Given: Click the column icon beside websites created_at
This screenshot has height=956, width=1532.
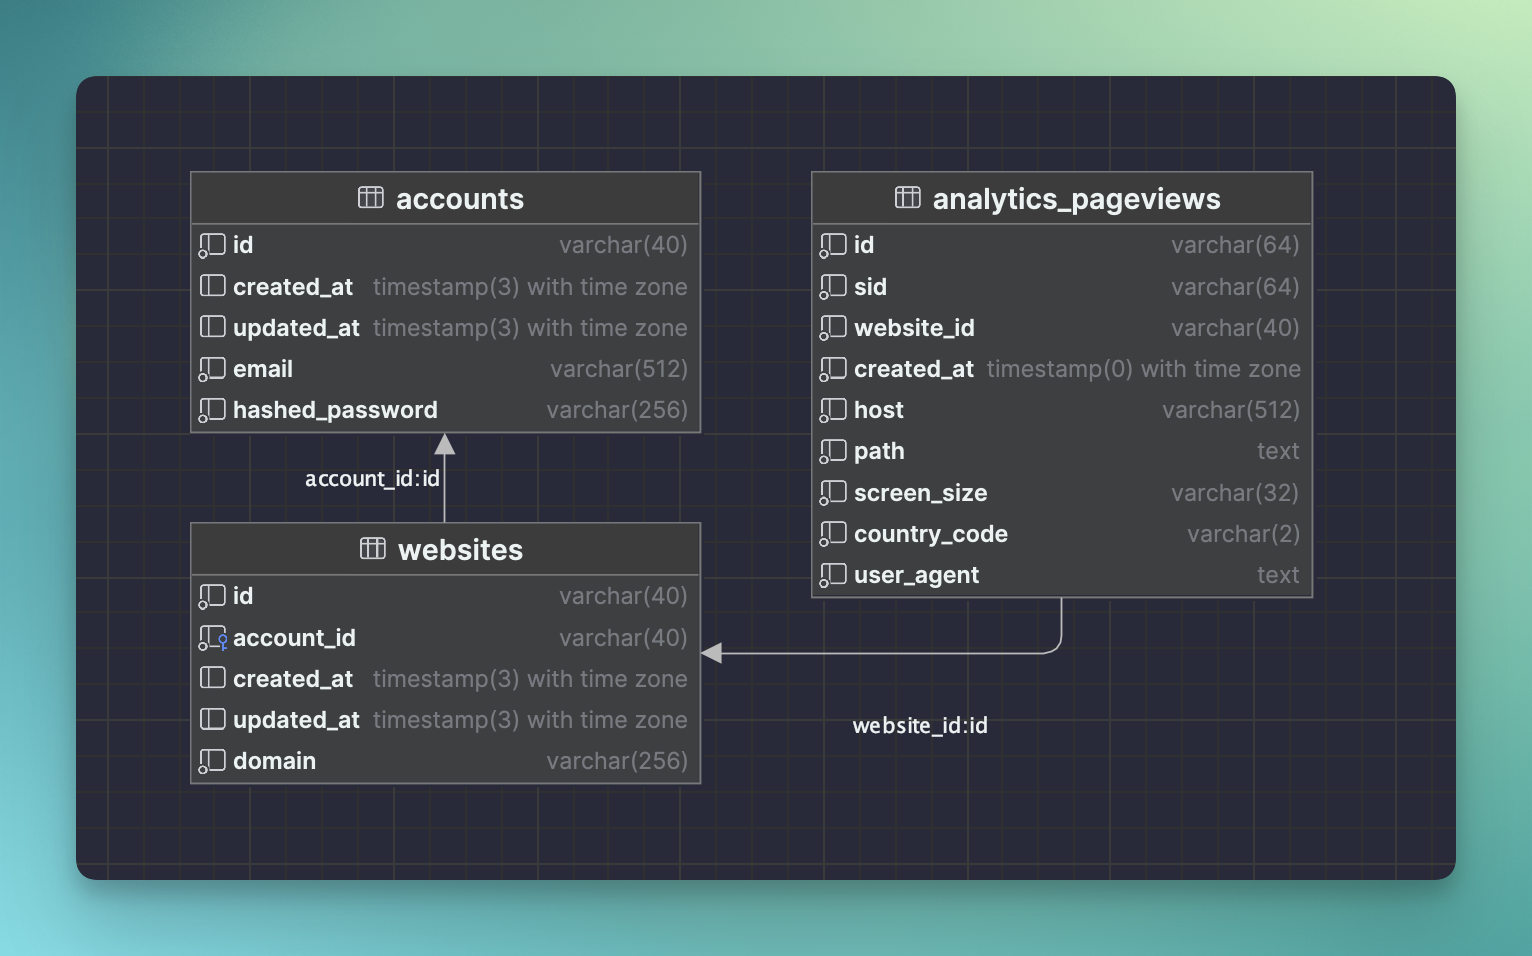Looking at the screenshot, I should 212,678.
